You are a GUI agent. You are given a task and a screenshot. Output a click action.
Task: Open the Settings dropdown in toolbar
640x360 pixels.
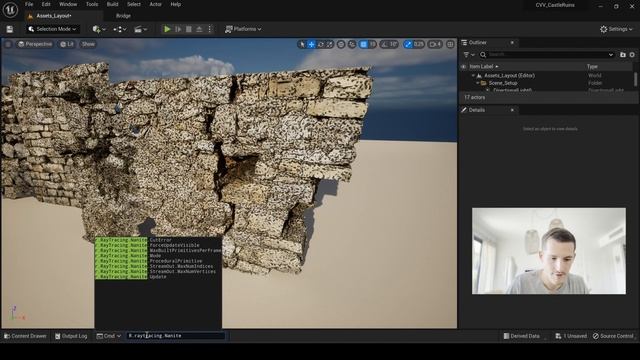[x=616, y=29]
